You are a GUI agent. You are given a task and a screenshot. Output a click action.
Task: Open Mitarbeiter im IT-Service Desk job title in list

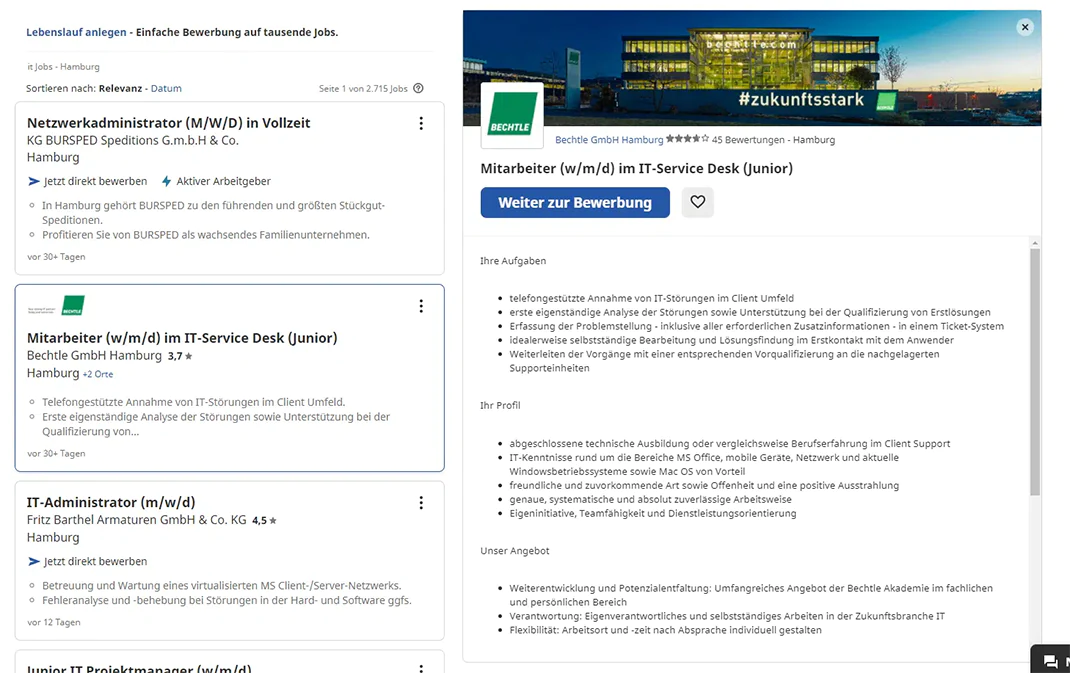[x=182, y=338]
